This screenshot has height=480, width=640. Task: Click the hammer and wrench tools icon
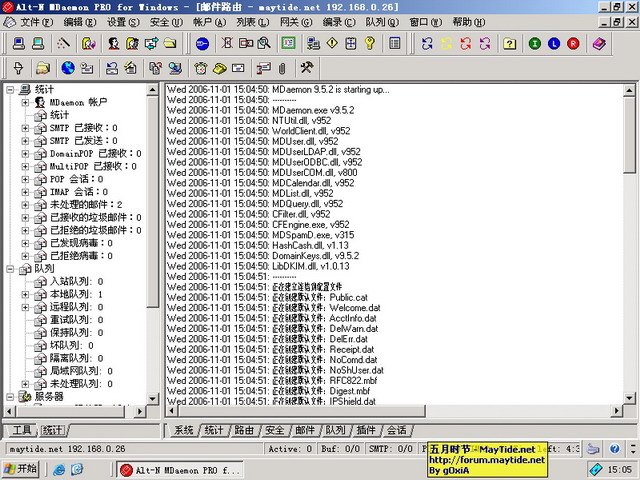click(307, 68)
